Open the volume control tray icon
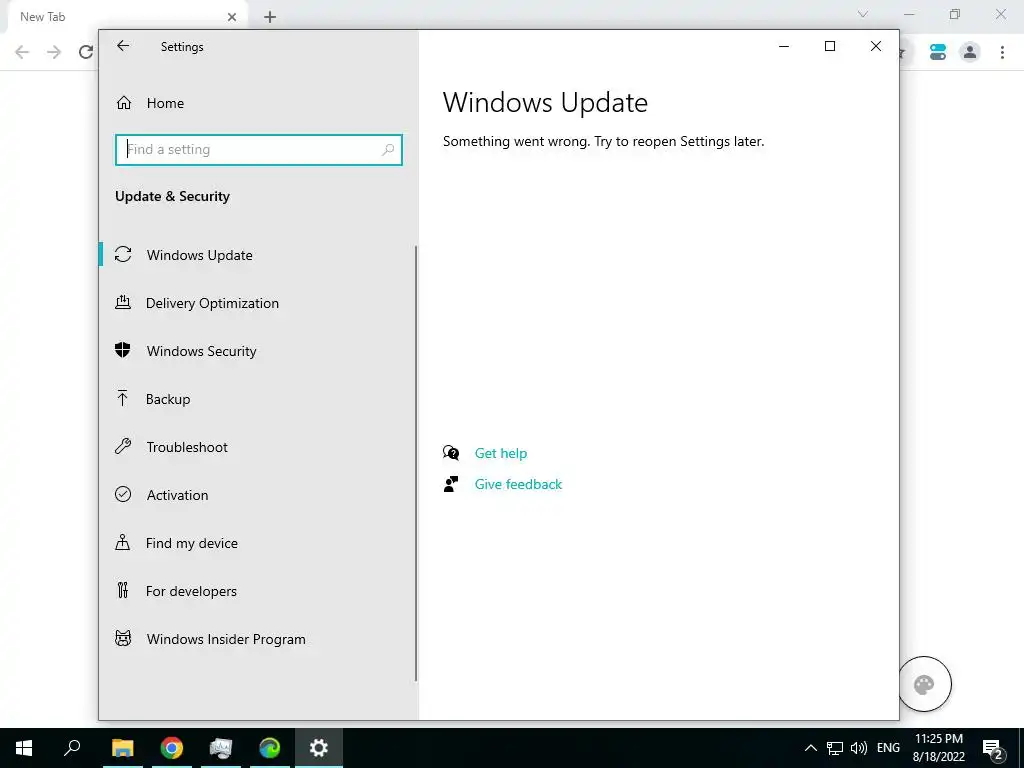 point(859,748)
